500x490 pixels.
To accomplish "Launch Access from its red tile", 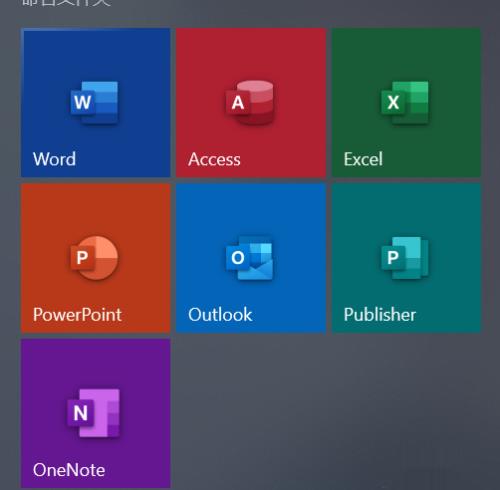I will (x=251, y=103).
